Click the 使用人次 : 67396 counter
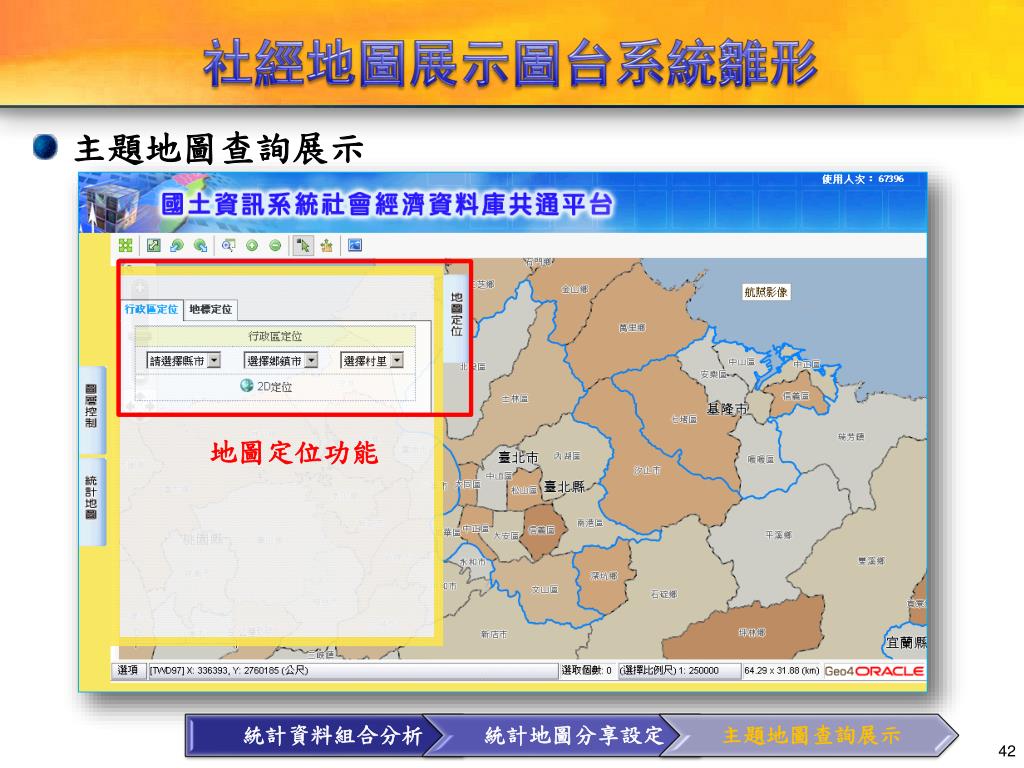Viewport: 1024px width, 768px height. click(x=863, y=179)
